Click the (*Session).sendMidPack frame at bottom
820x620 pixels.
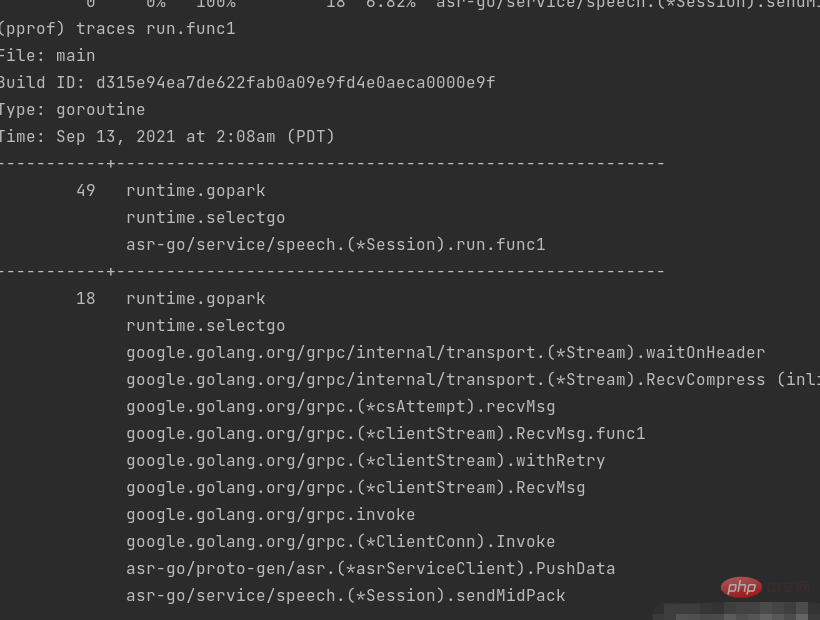[345, 595]
